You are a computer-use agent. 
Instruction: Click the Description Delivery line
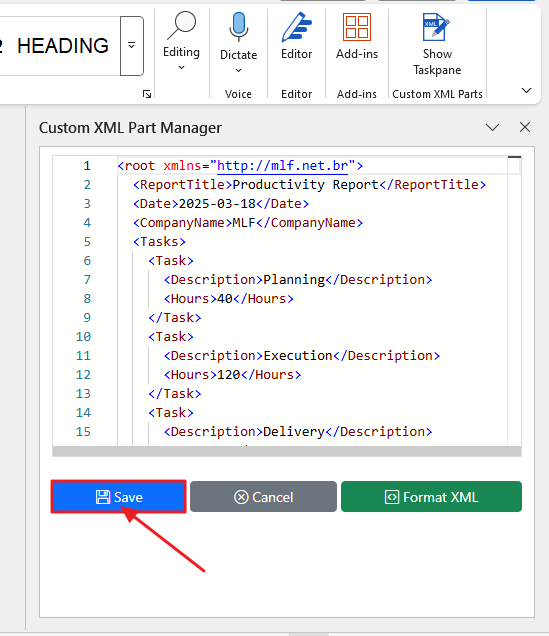pos(298,432)
